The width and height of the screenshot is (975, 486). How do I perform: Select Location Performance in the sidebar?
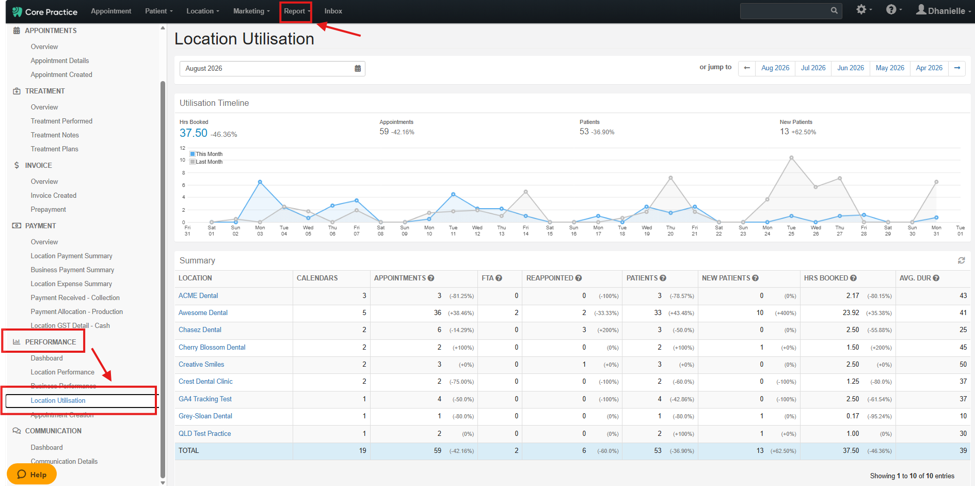tap(63, 372)
